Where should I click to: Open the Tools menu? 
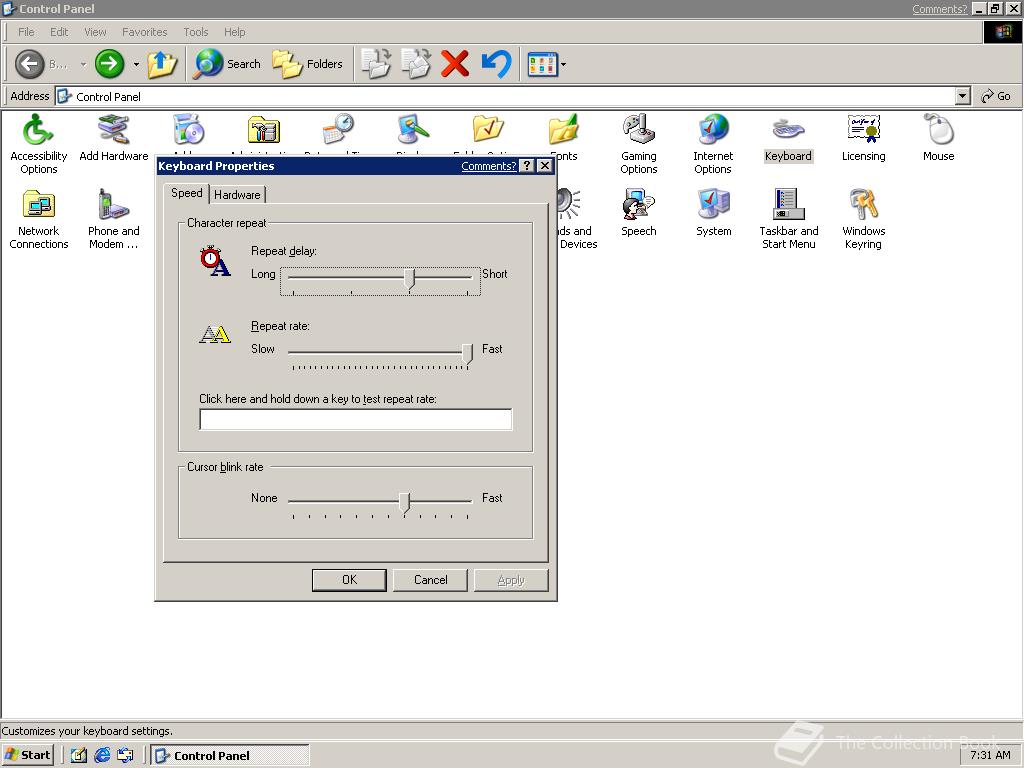coord(195,32)
